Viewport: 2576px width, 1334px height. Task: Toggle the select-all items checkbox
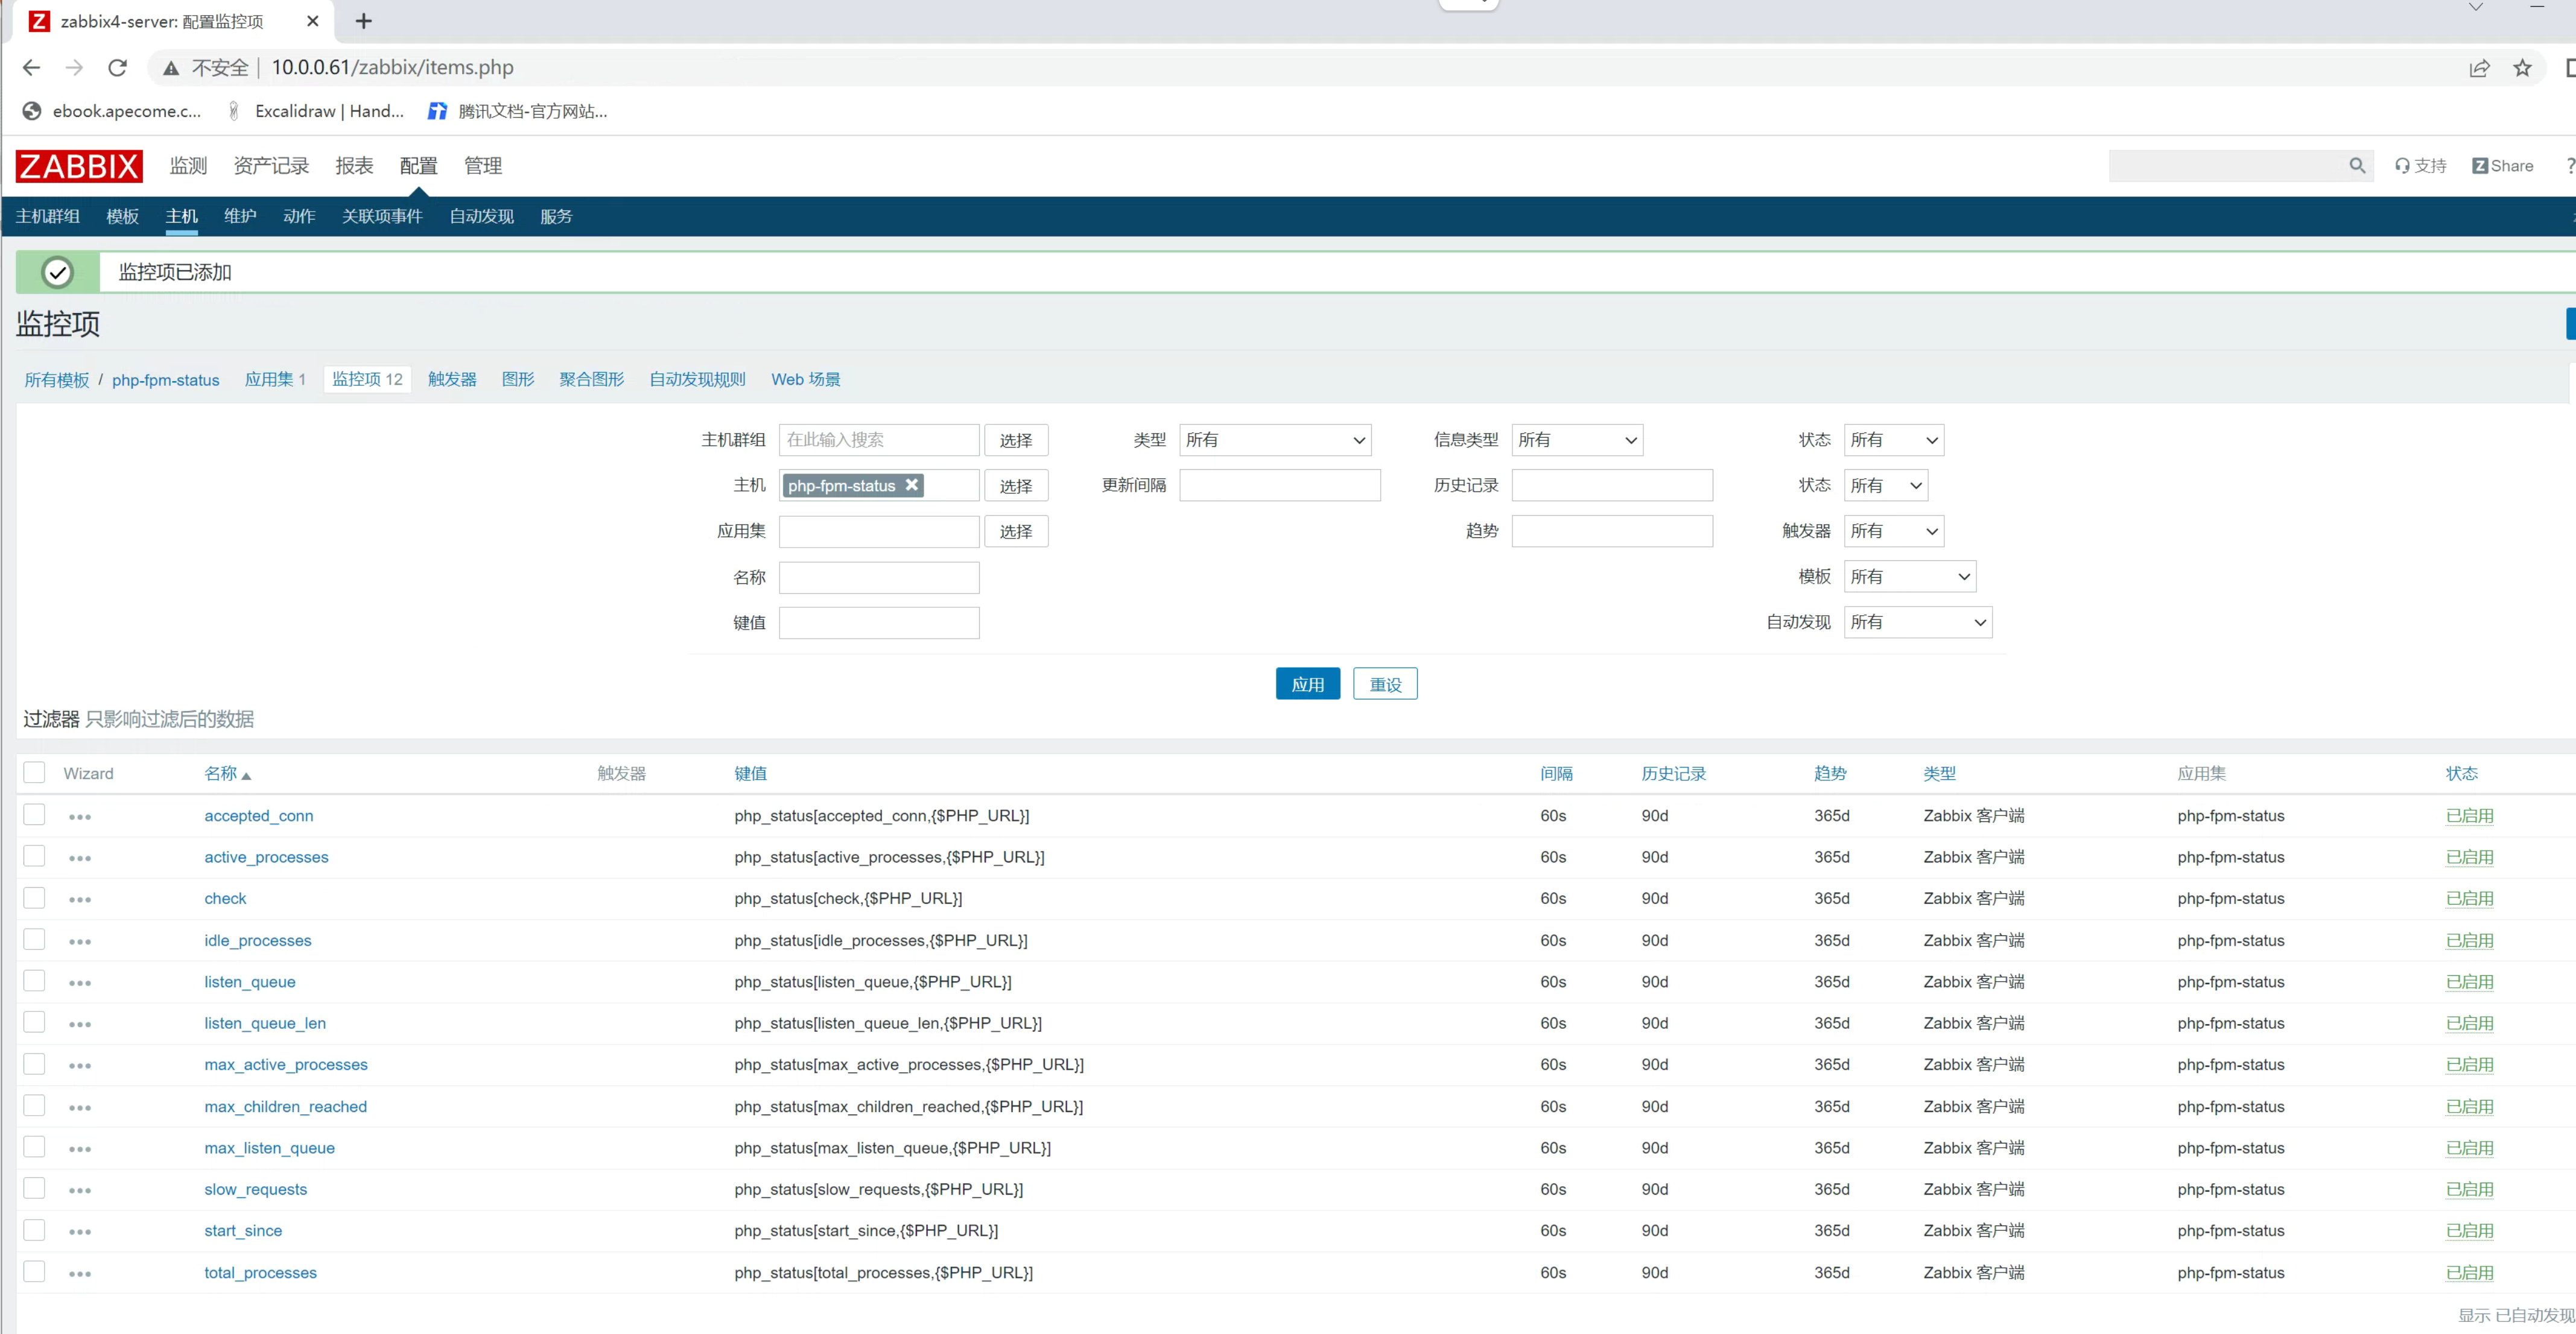35,773
